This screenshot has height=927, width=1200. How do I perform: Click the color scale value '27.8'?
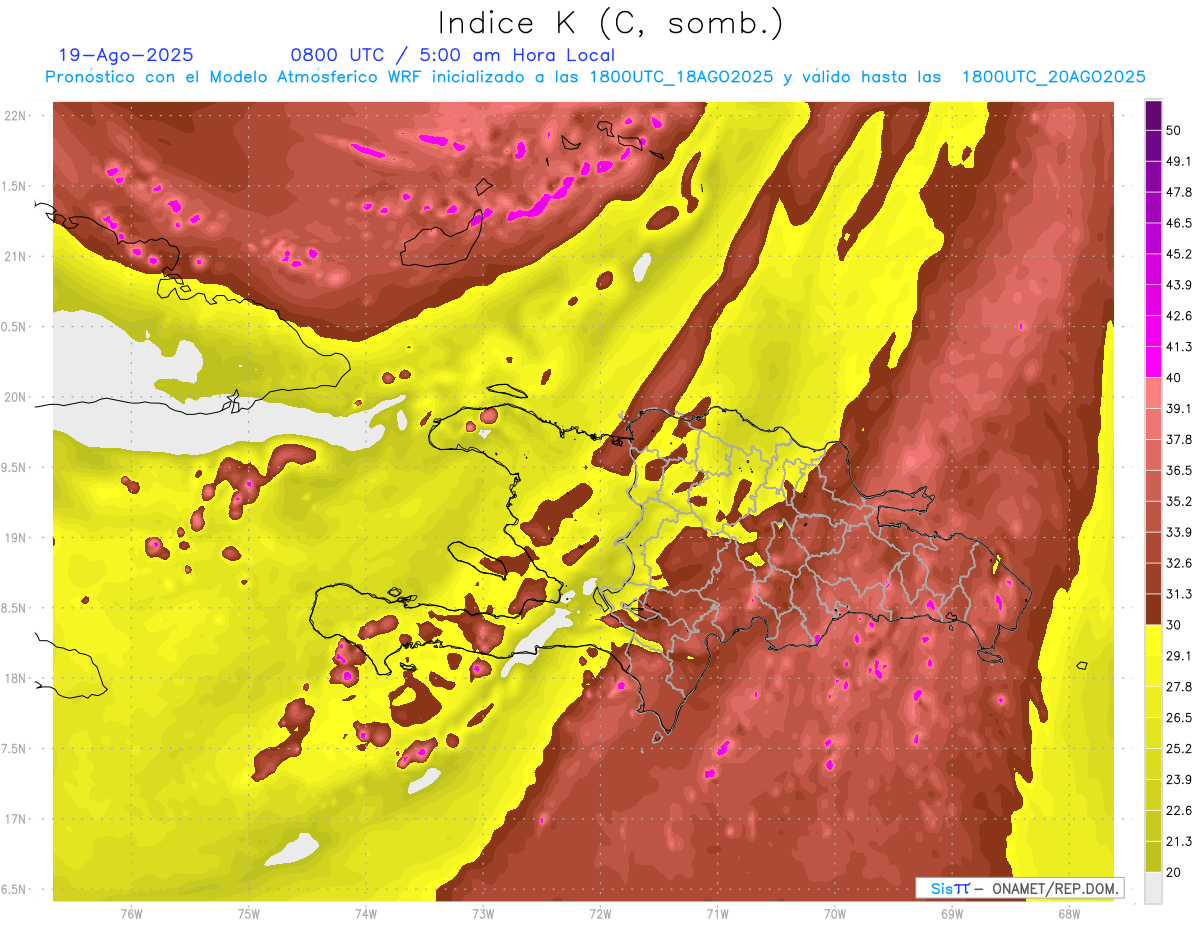click(x=1179, y=688)
